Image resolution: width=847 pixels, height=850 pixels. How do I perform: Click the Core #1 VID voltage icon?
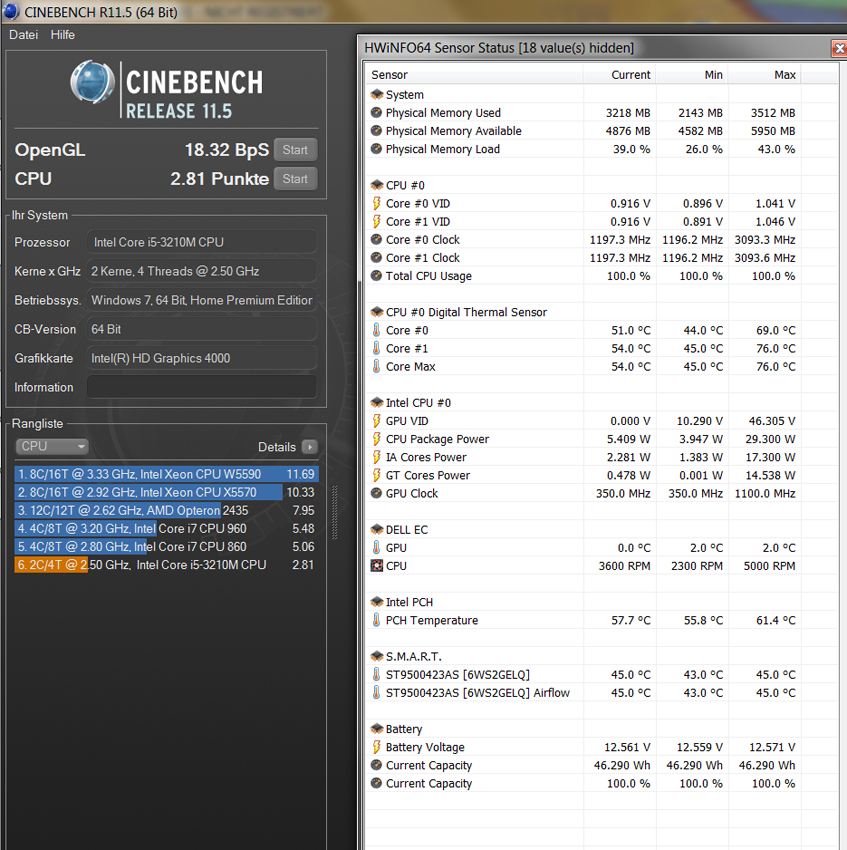[x=376, y=221]
